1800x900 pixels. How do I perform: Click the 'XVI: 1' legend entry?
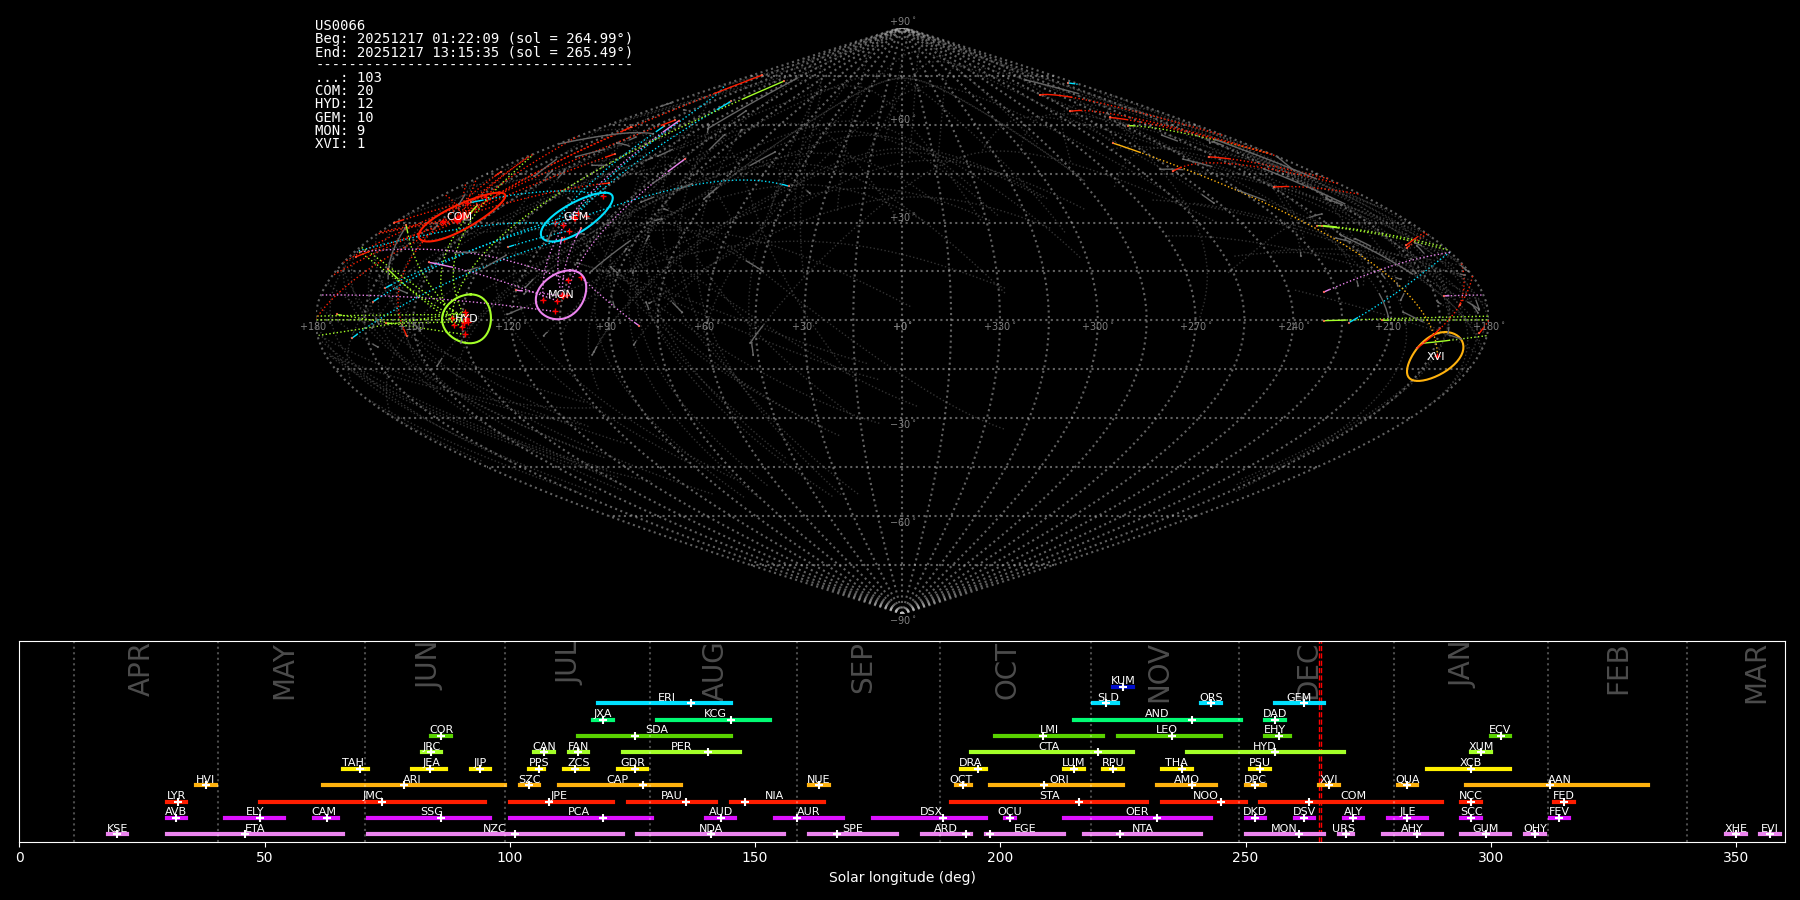pyautogui.click(x=340, y=144)
